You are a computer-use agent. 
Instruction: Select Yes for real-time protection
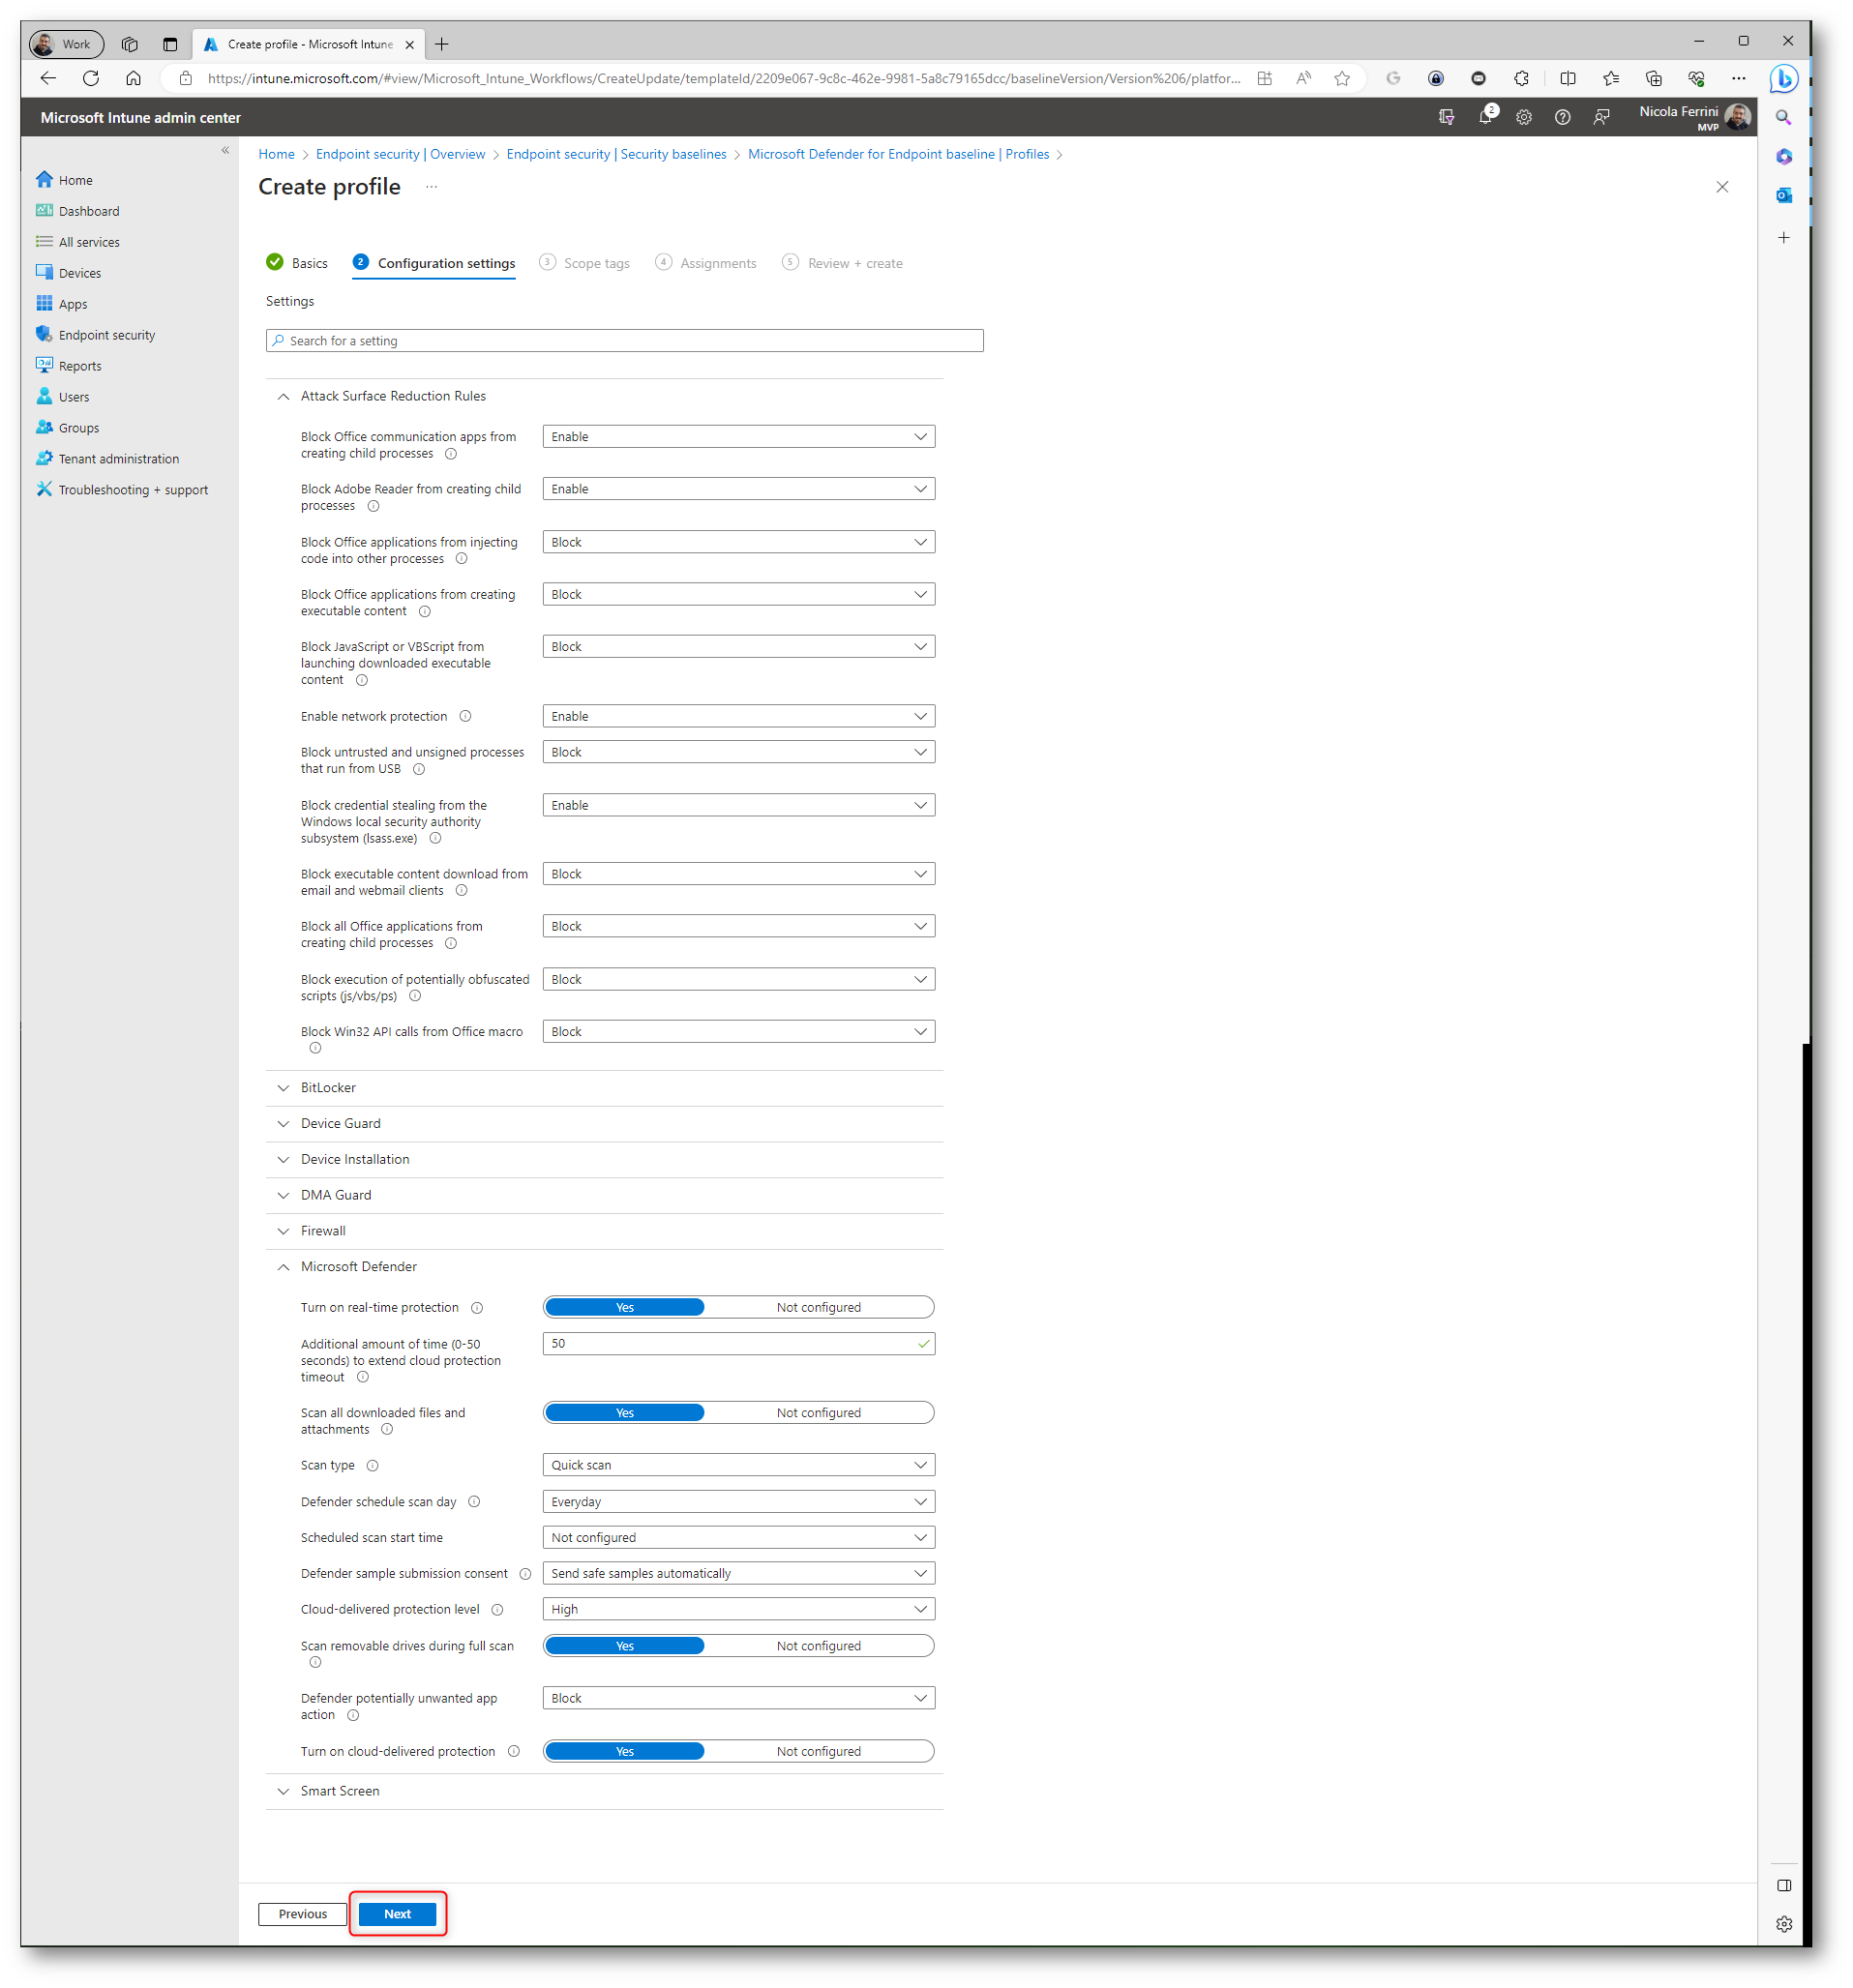pyautogui.click(x=624, y=1307)
